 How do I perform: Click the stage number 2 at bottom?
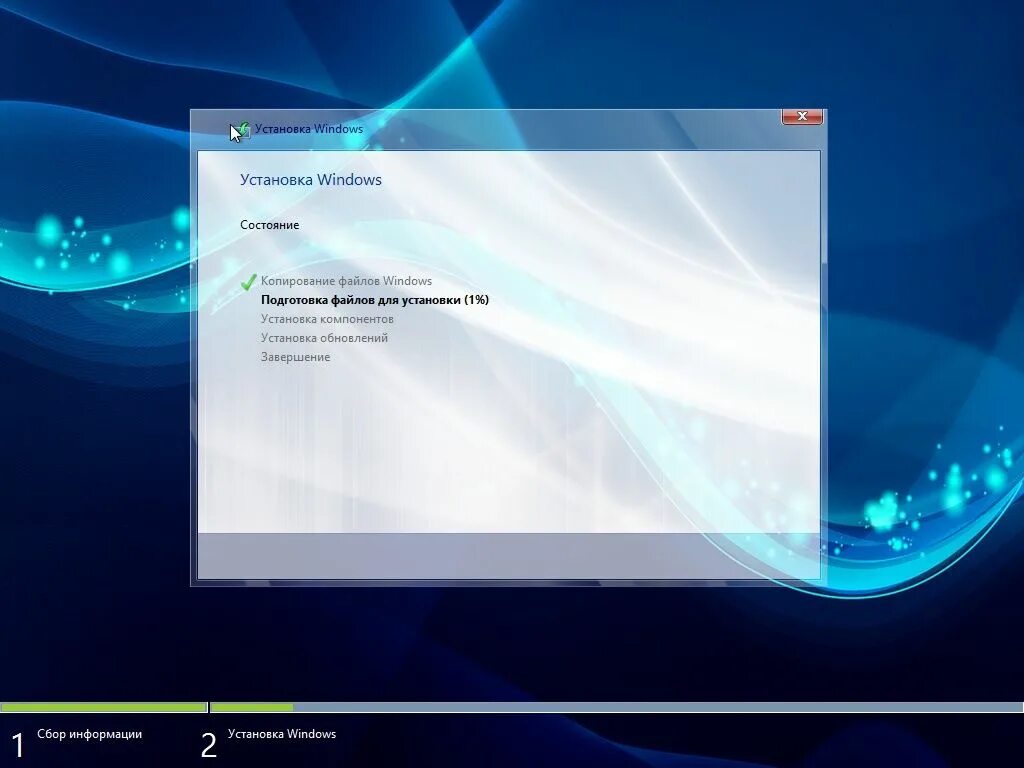[208, 746]
